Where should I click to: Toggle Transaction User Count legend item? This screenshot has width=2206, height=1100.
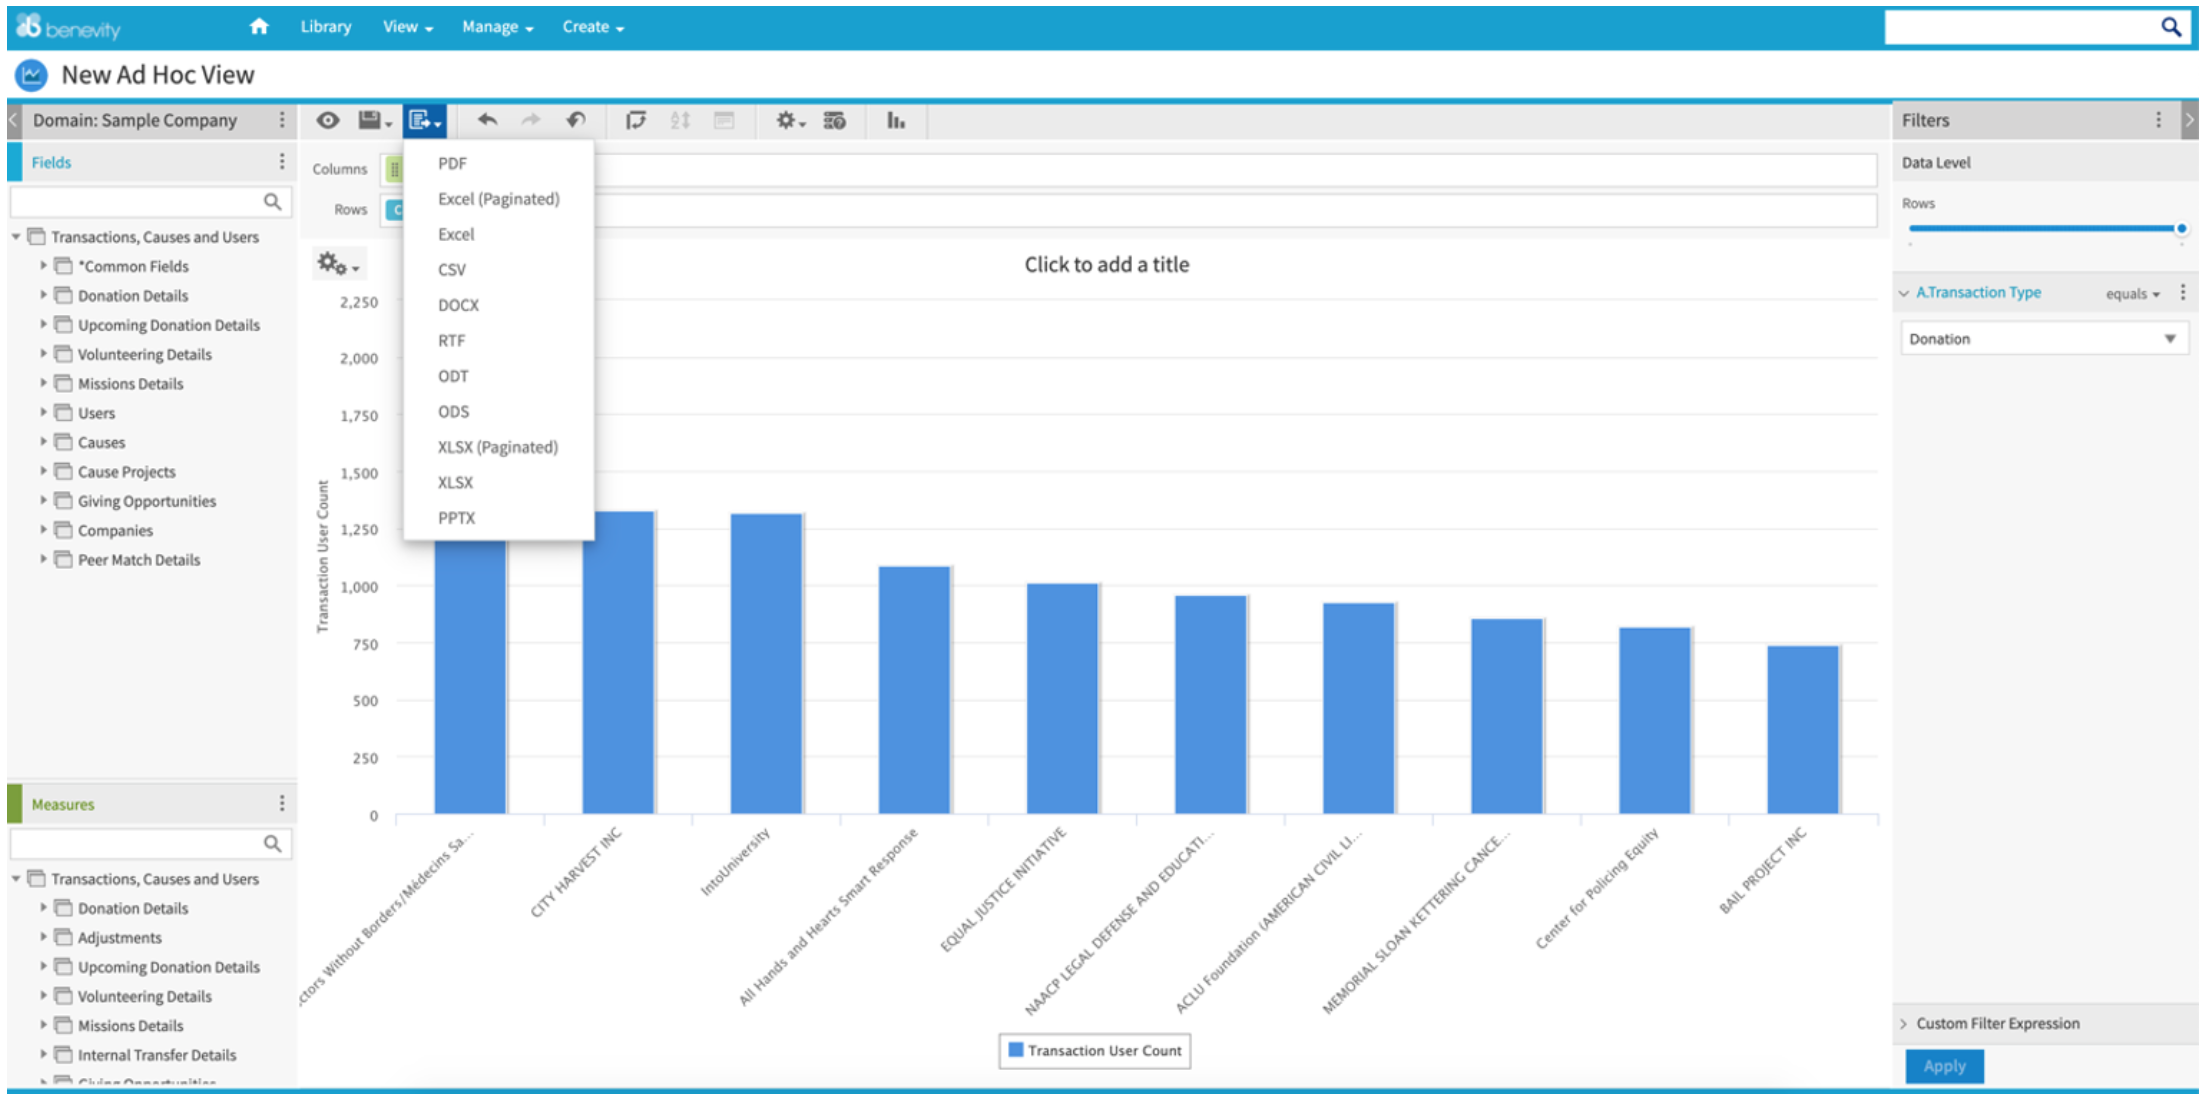click(1095, 1051)
